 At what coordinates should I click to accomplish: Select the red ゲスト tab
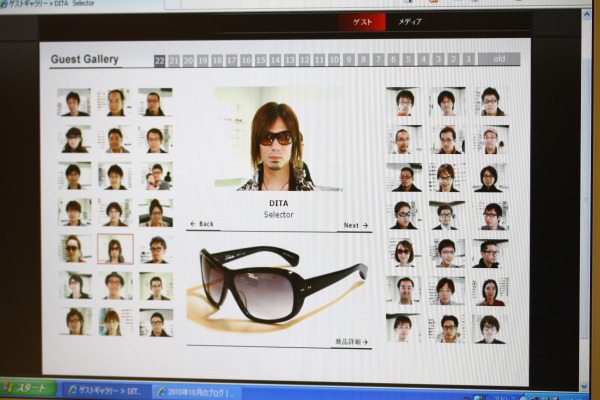point(362,22)
